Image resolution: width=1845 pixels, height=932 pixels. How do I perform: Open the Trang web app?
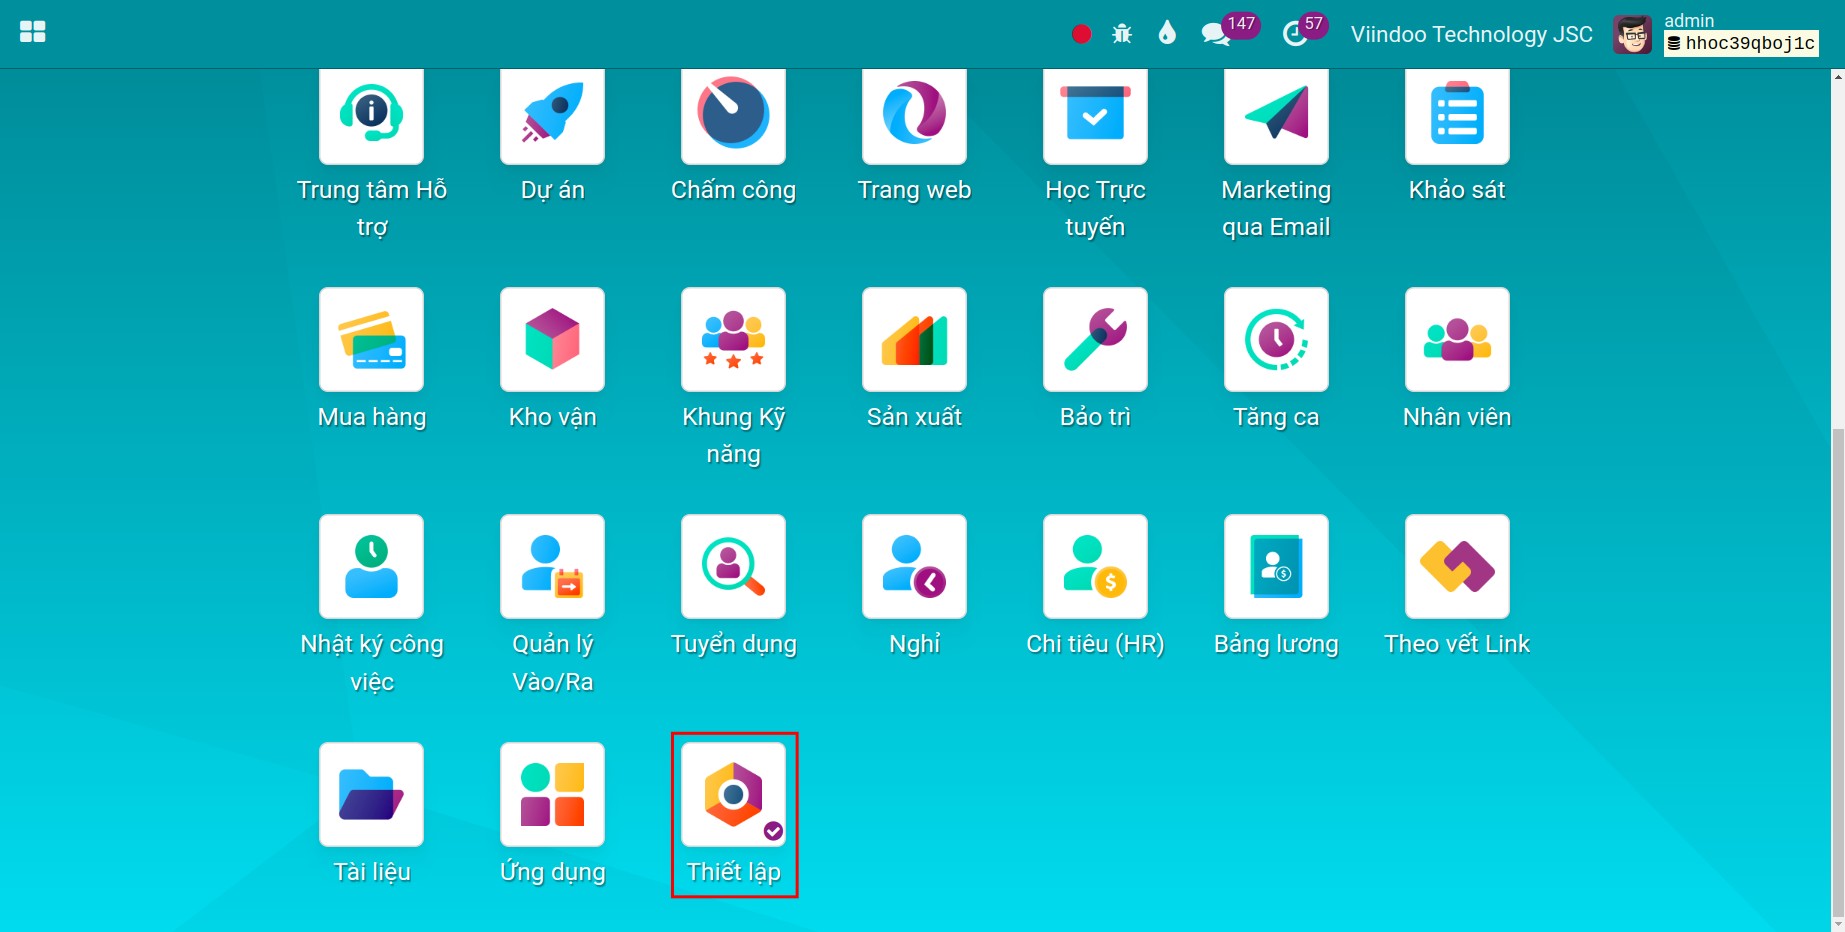(x=914, y=115)
